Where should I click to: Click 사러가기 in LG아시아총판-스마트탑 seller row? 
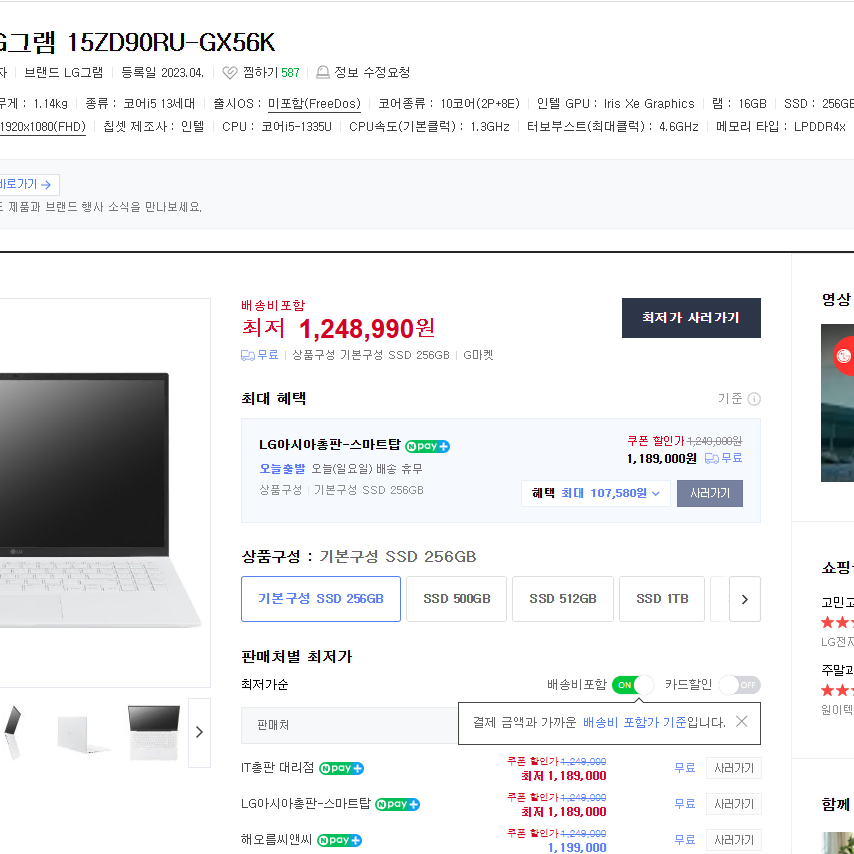click(734, 804)
